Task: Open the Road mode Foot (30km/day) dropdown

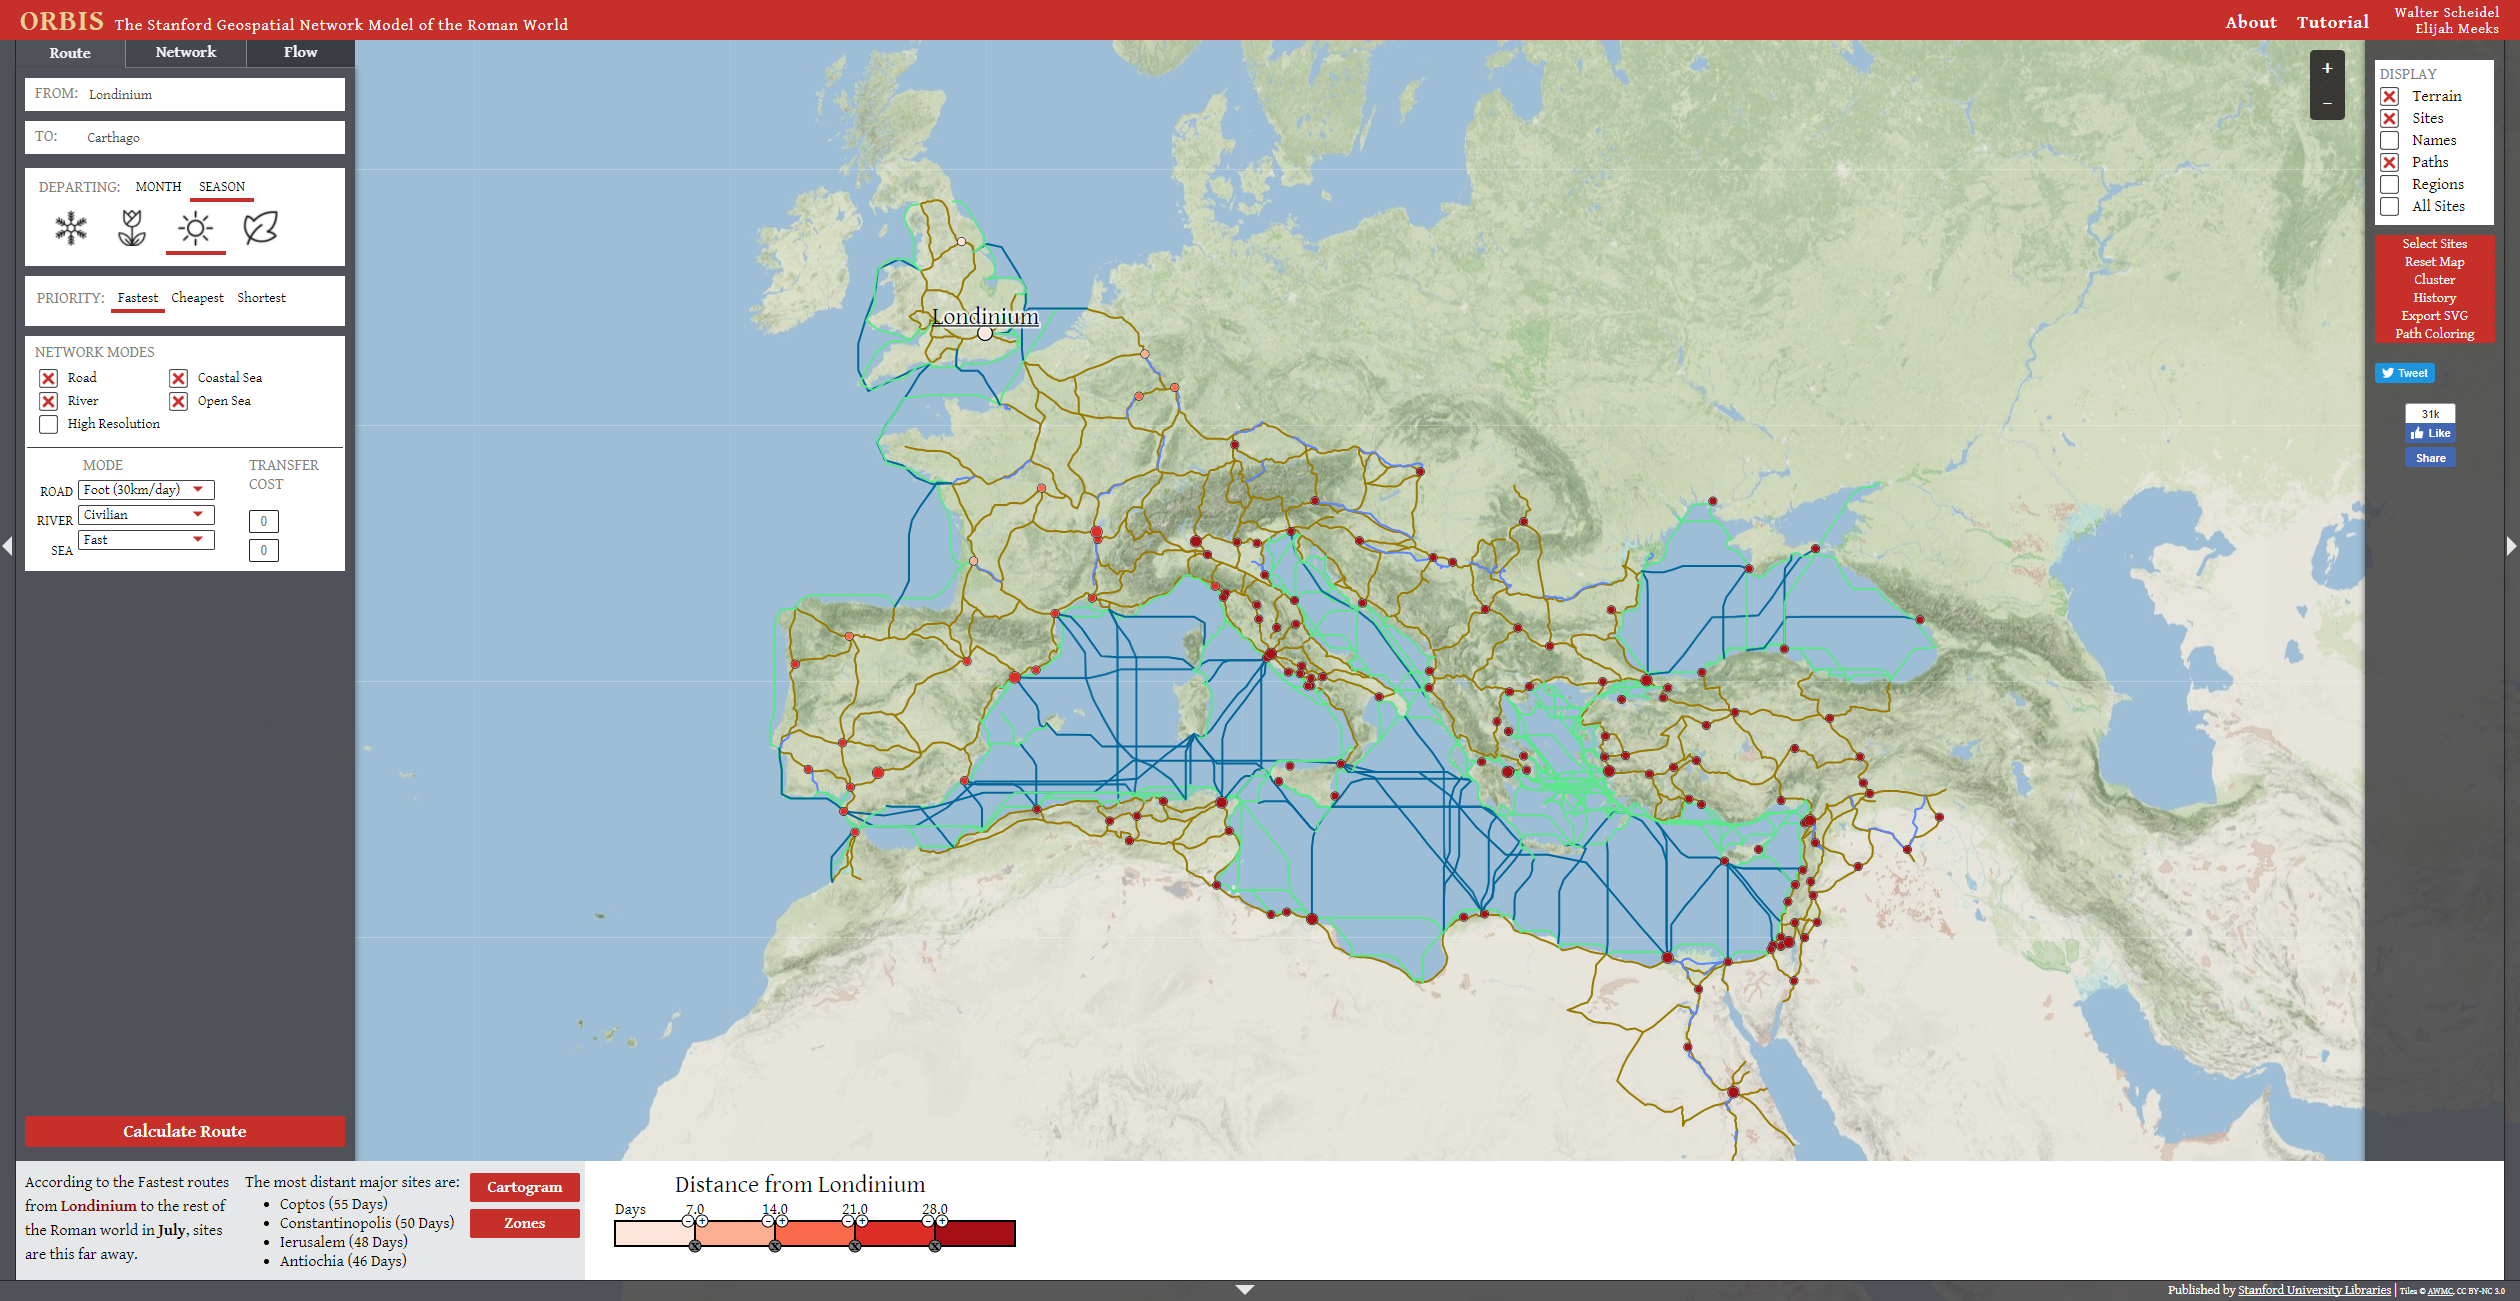Action: click(146, 490)
